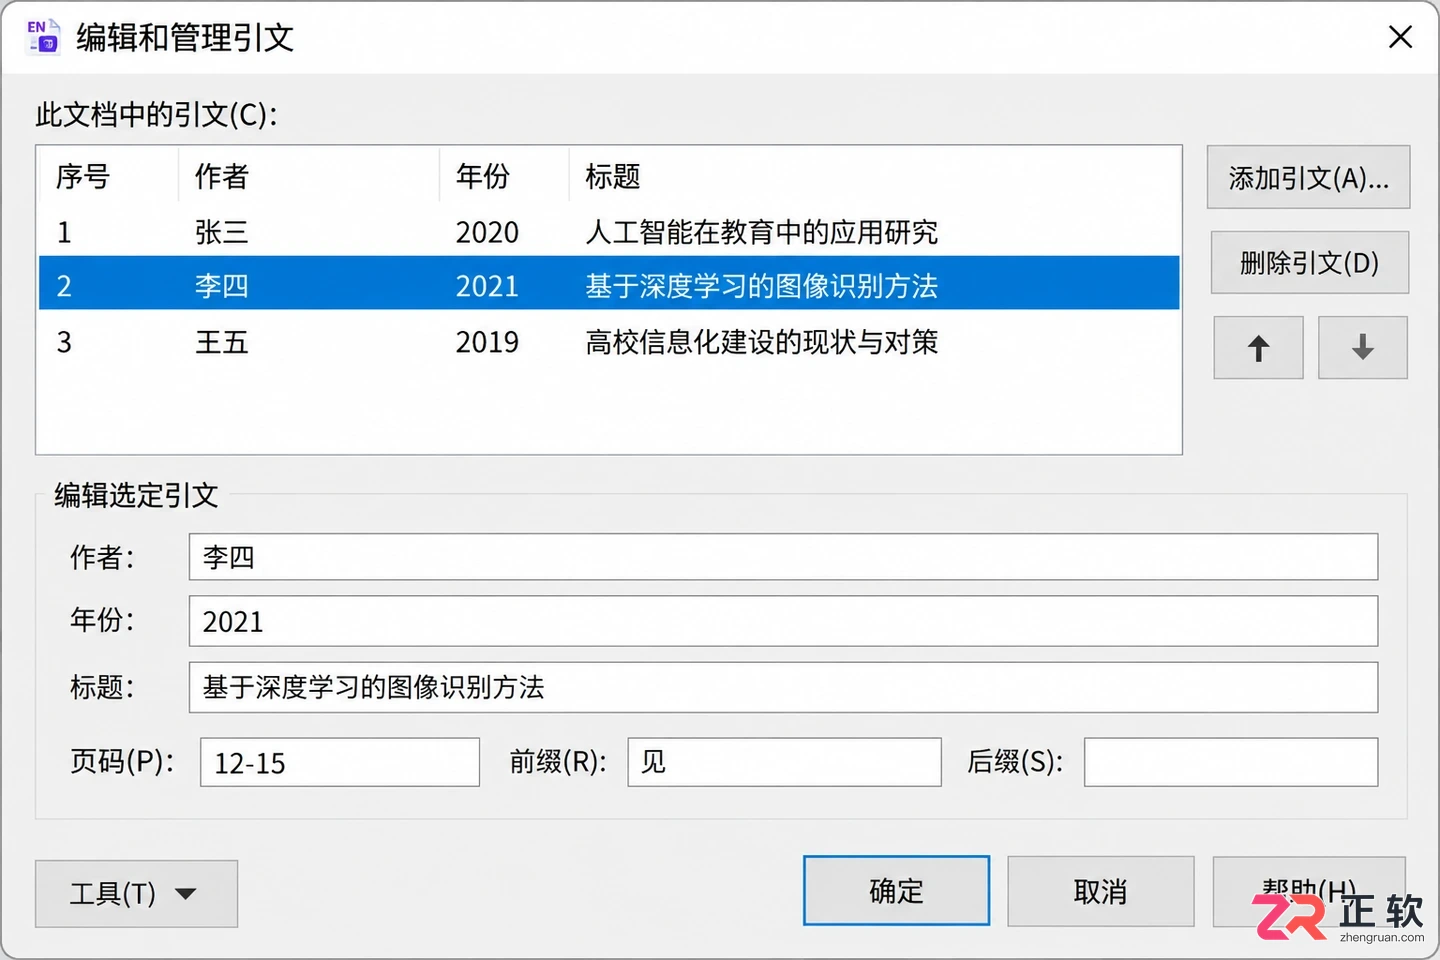Close the 编辑和管理引文 dialog
Screen dimensions: 1440x960
[x=1400, y=37]
